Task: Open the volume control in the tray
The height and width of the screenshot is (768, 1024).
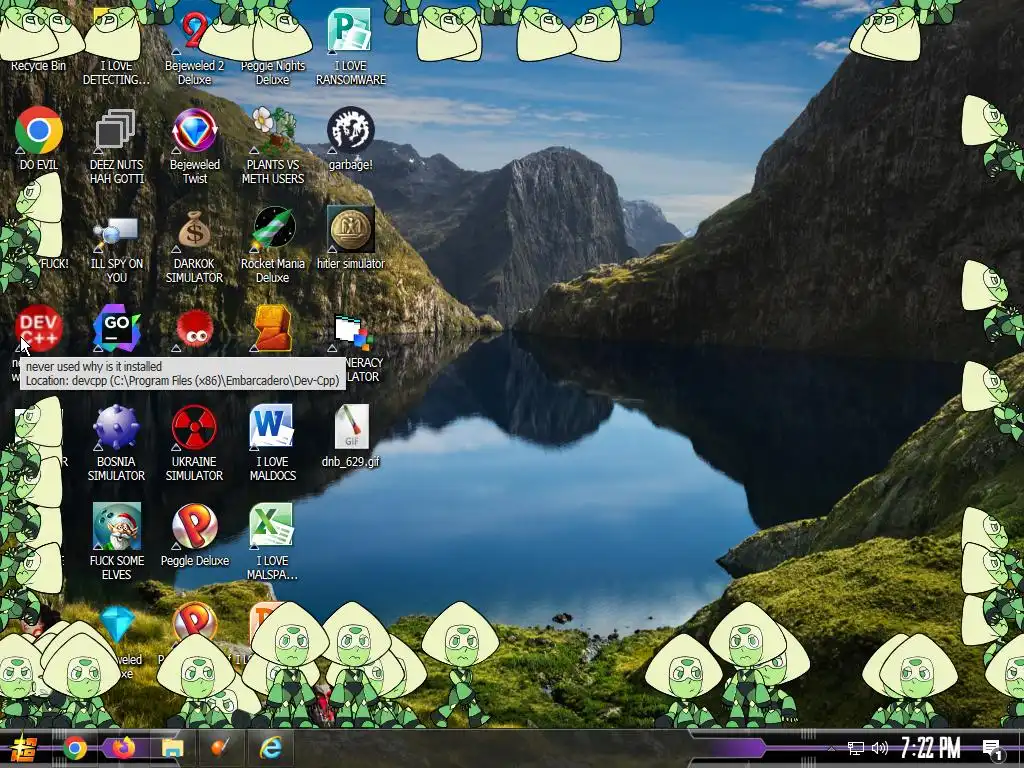Action: 880,748
